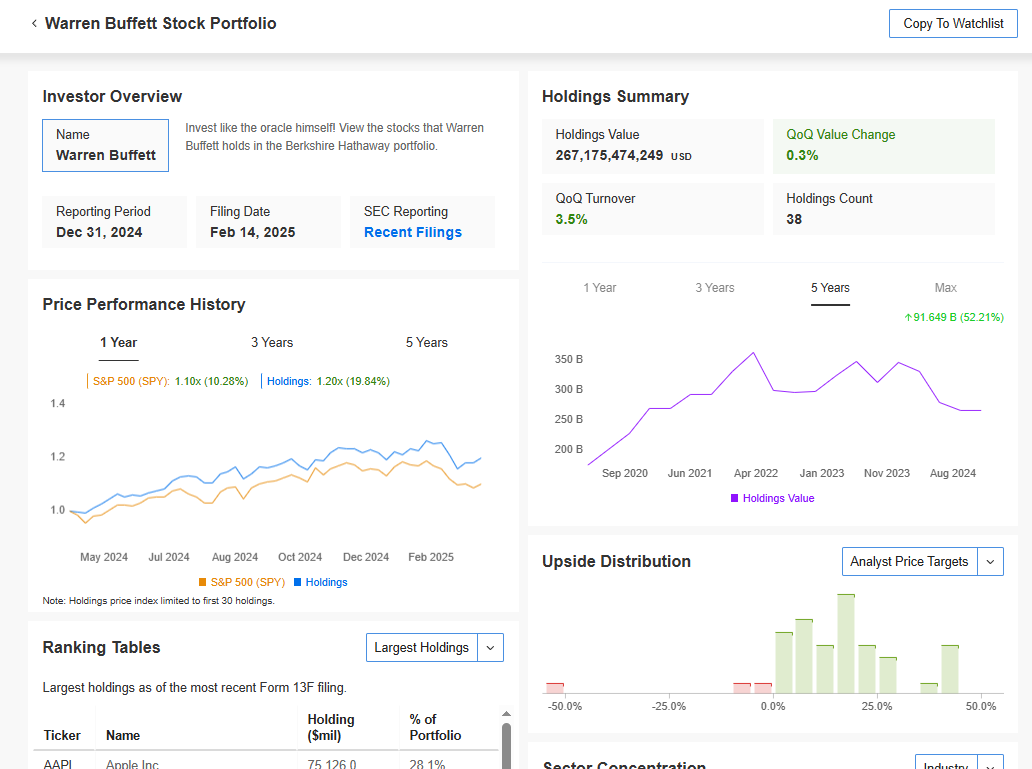Click the back arrow beside portfolio title
Viewport: 1032px width, 769px height.
[34, 23]
